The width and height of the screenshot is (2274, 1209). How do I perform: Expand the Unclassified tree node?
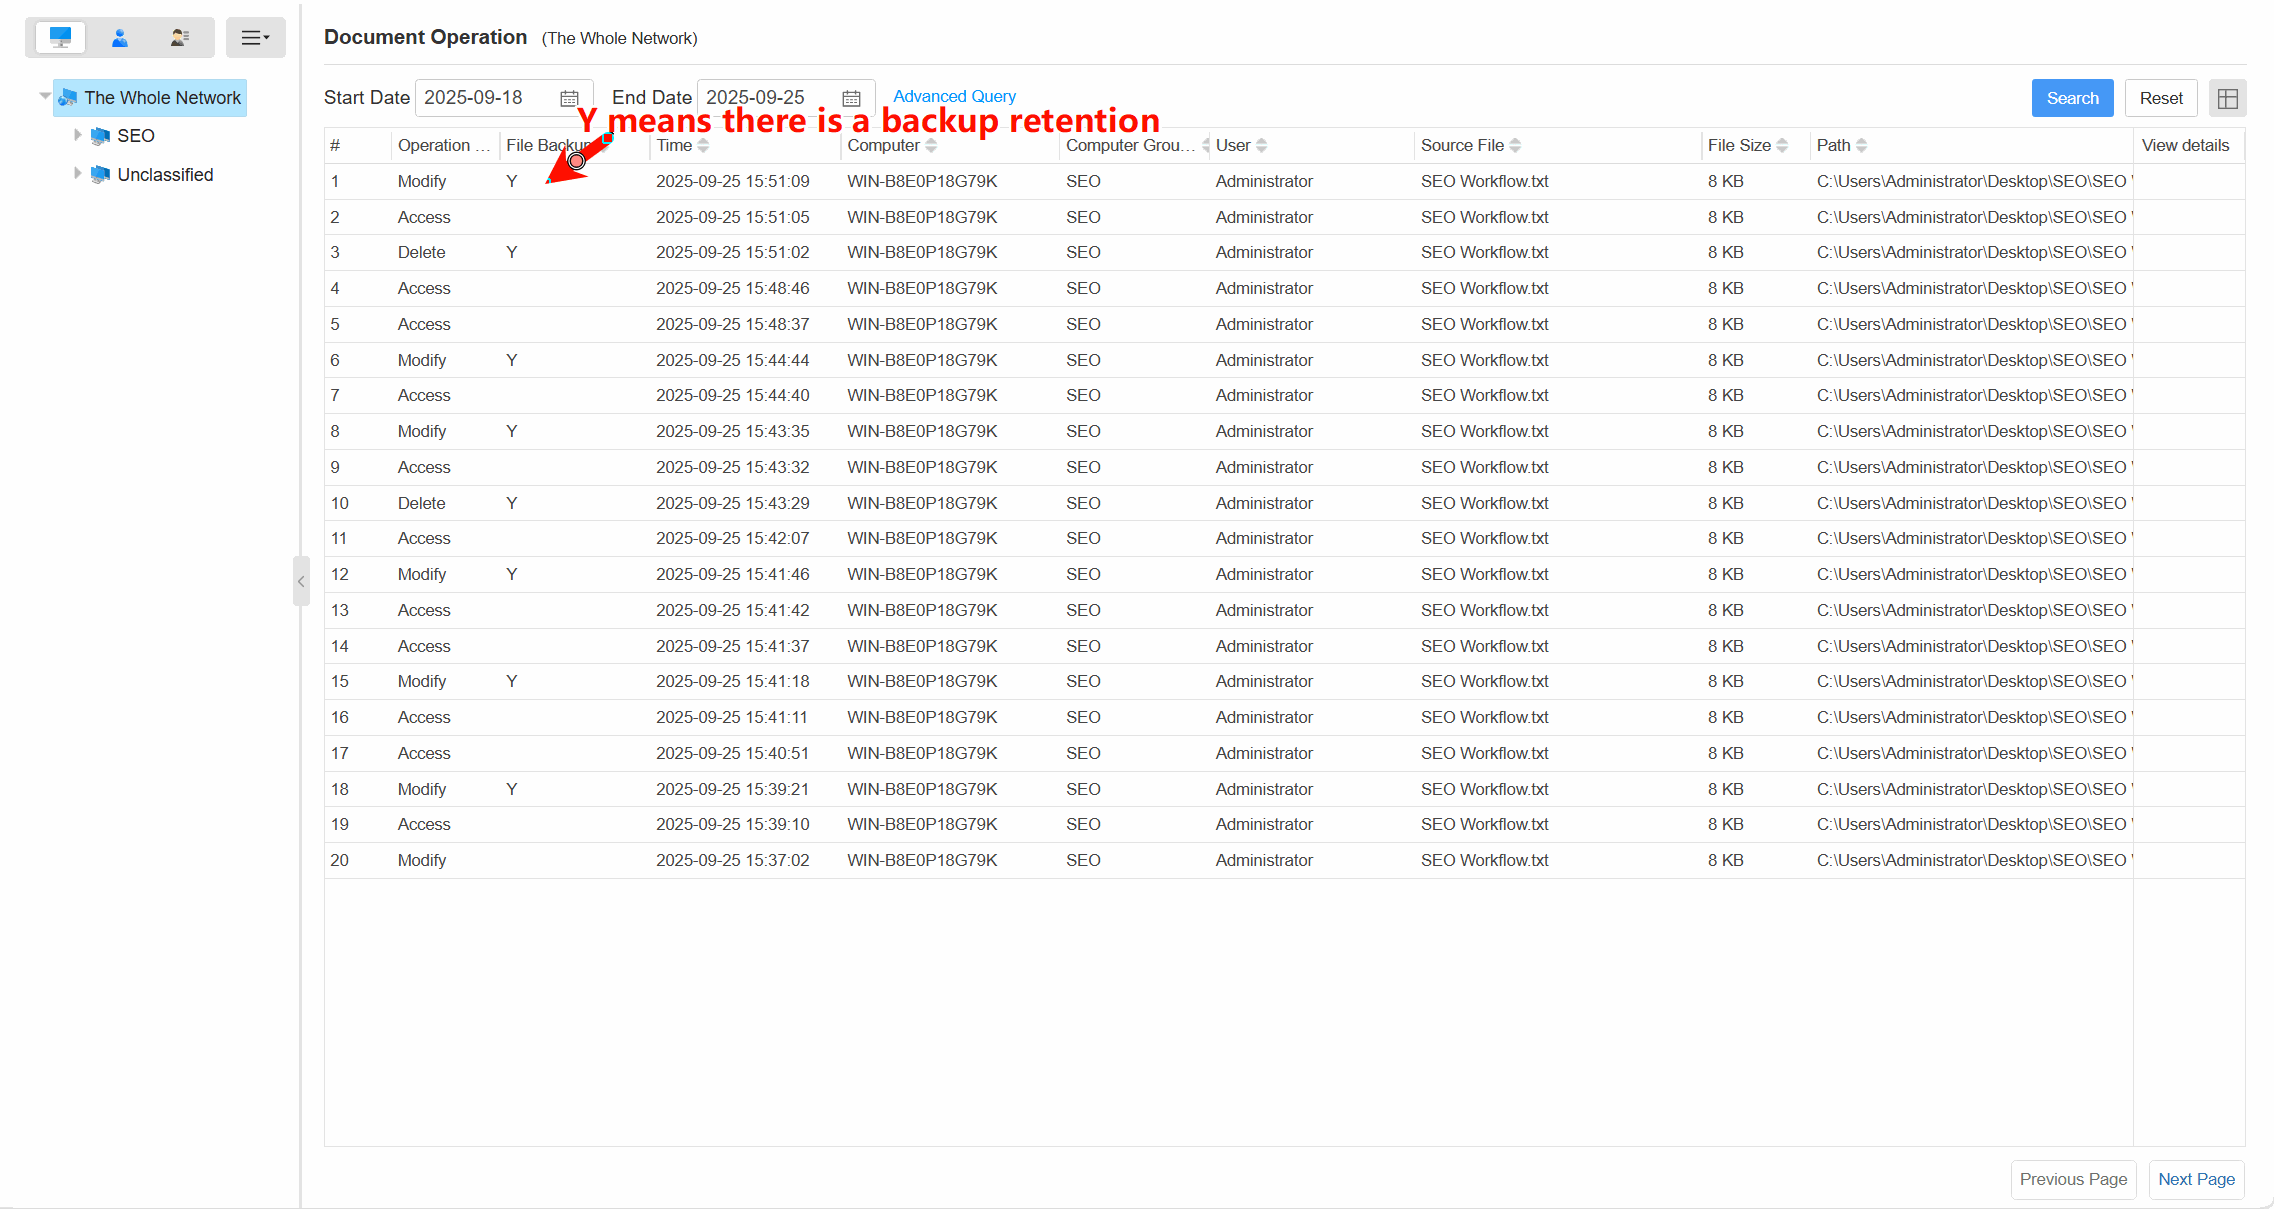[x=77, y=174]
